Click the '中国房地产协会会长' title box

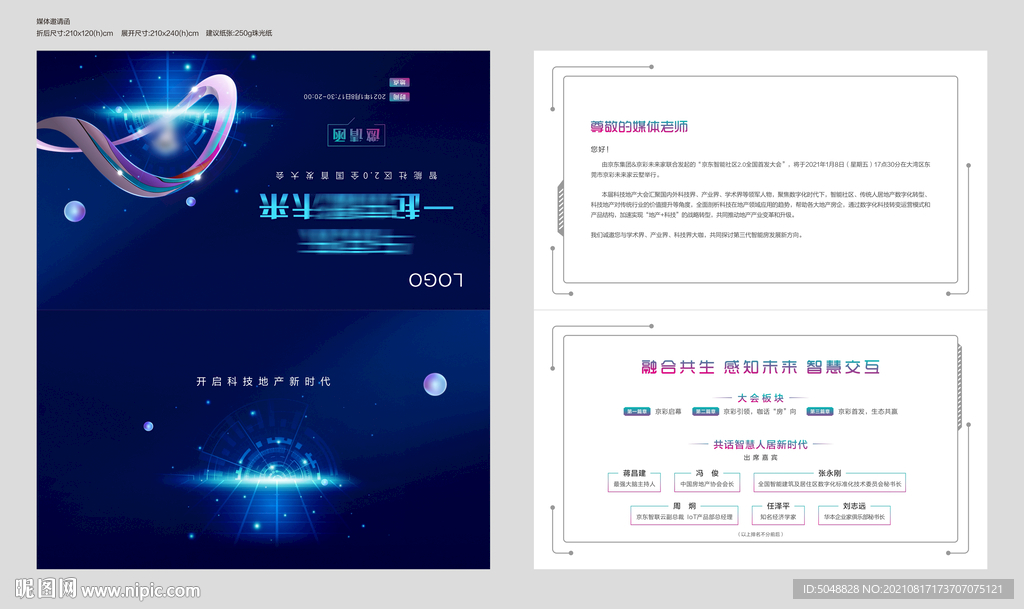[x=707, y=484]
